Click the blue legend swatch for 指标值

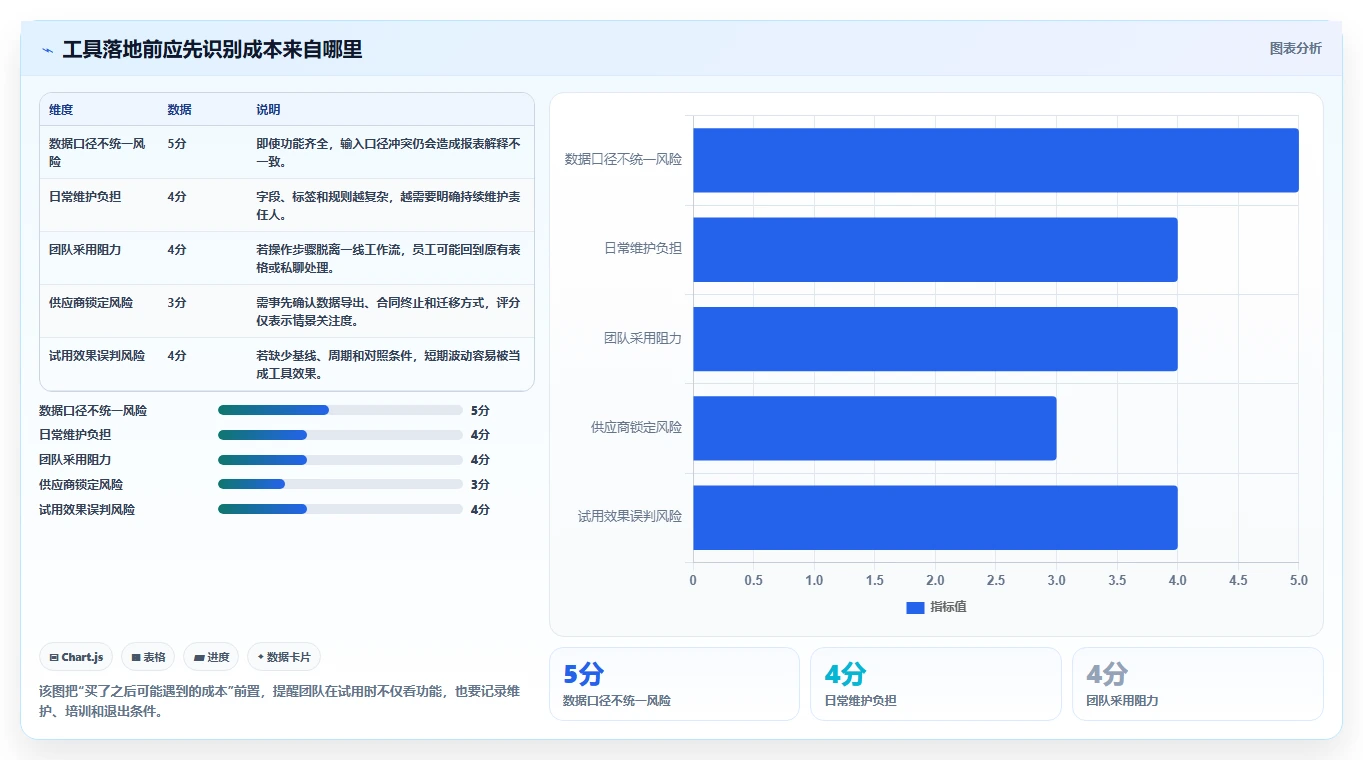(x=915, y=607)
